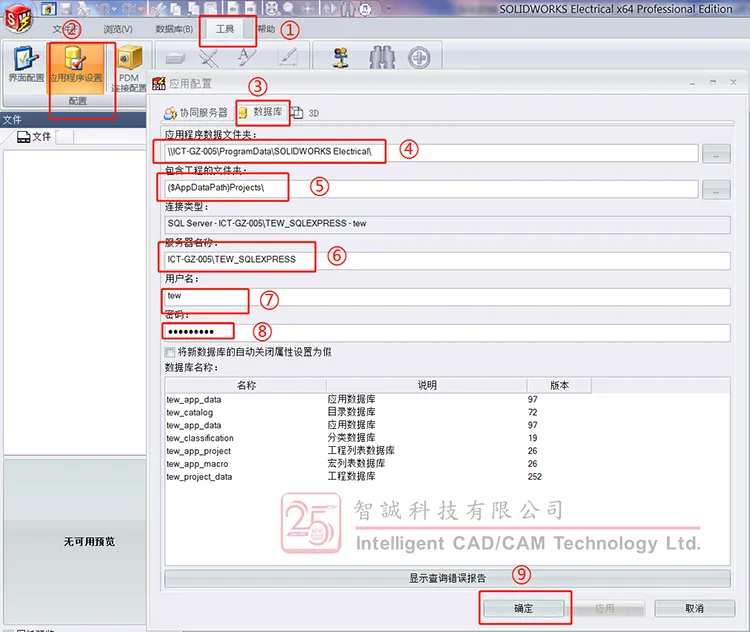Open the 数据库(B) menu

coord(174,30)
